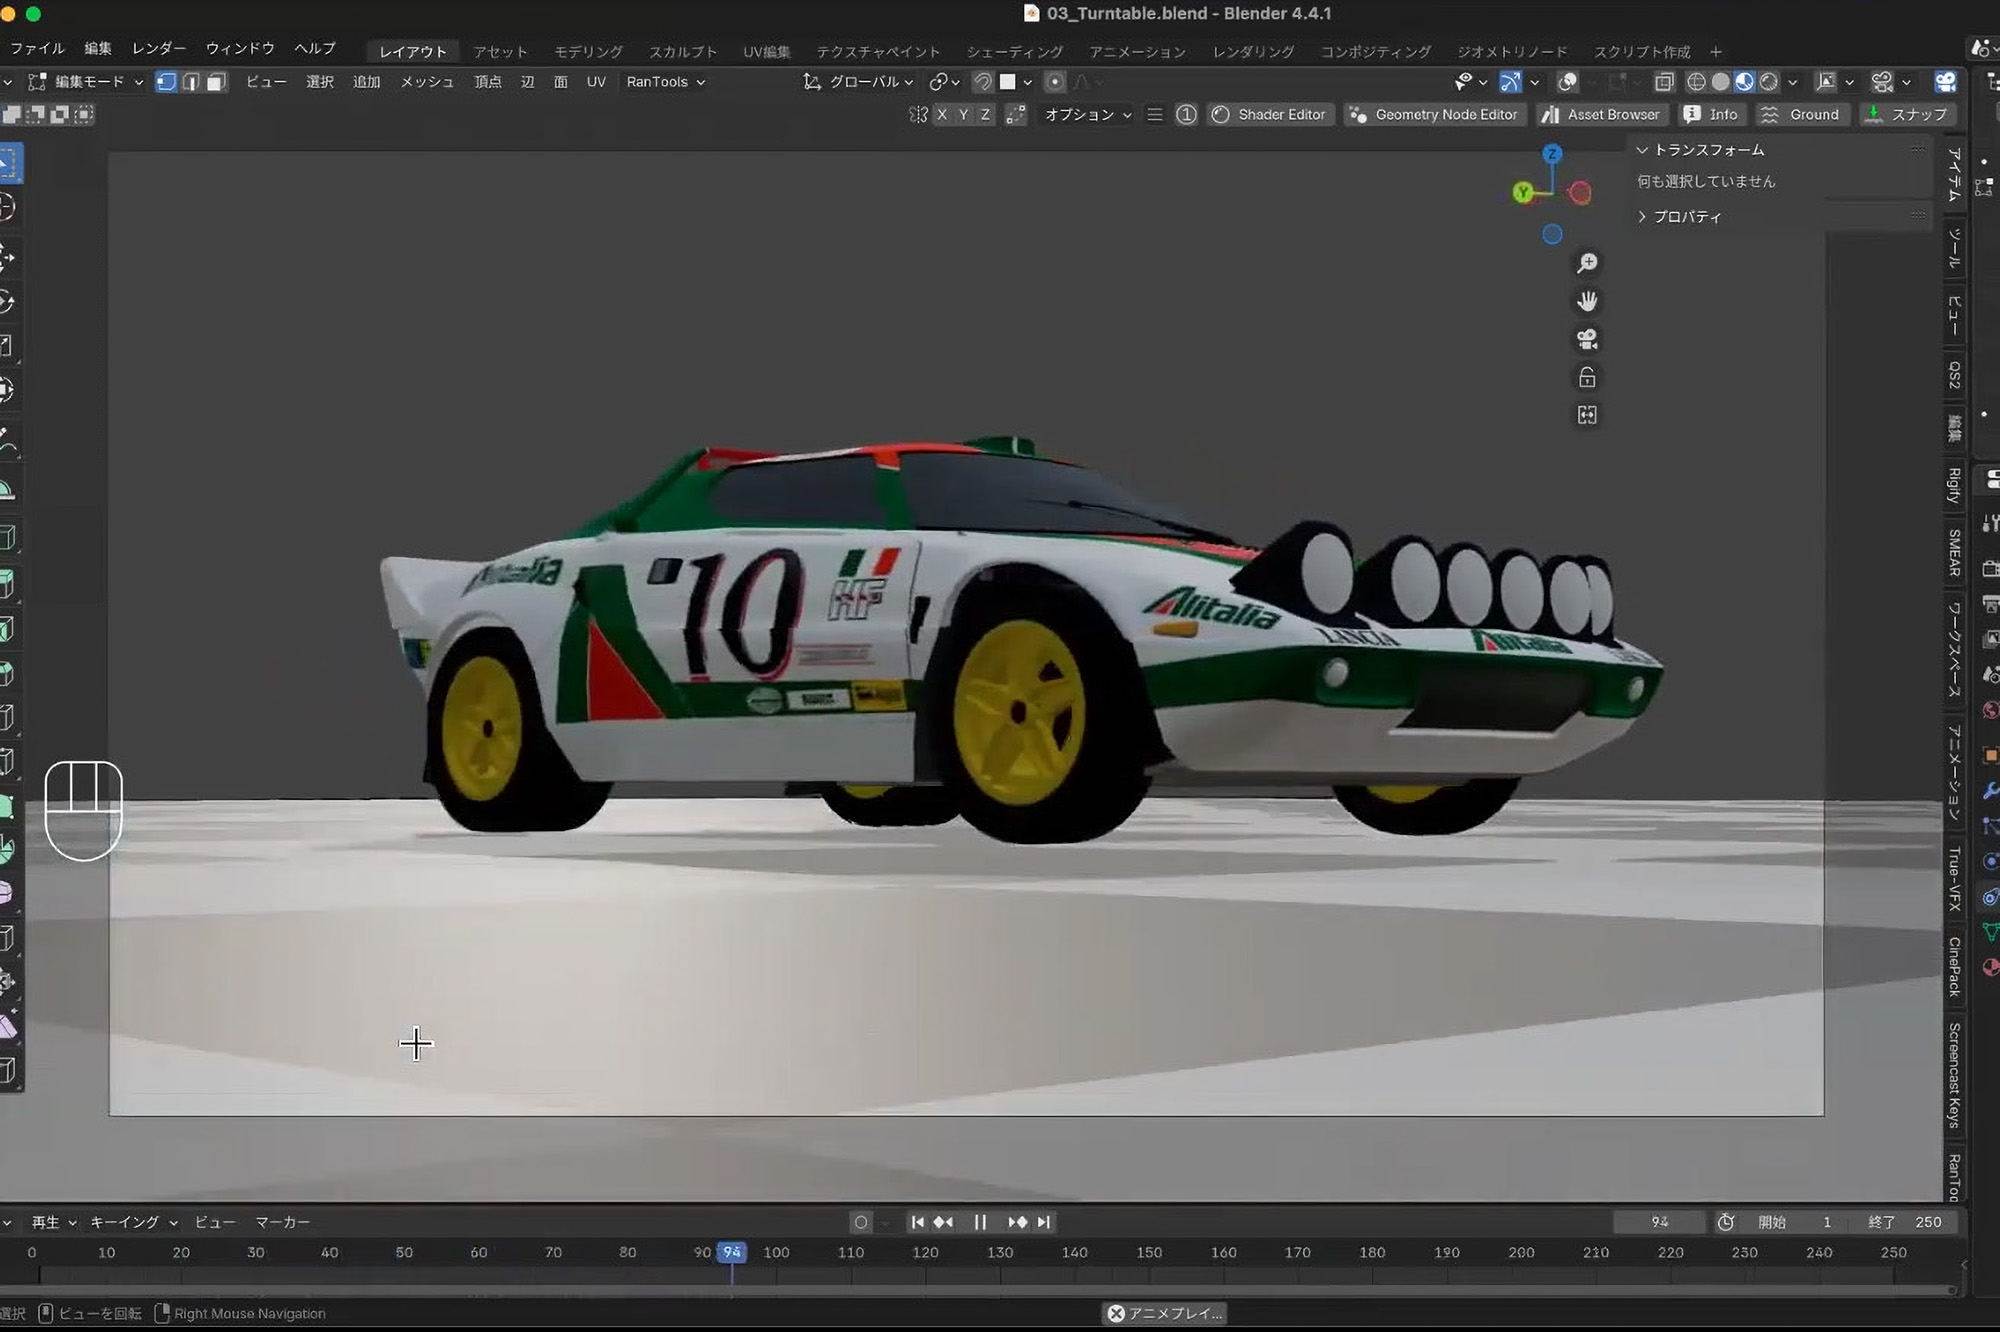Switch to アニメーション workspace tab
Image resolution: width=2000 pixels, height=1332 pixels.
(1138, 52)
